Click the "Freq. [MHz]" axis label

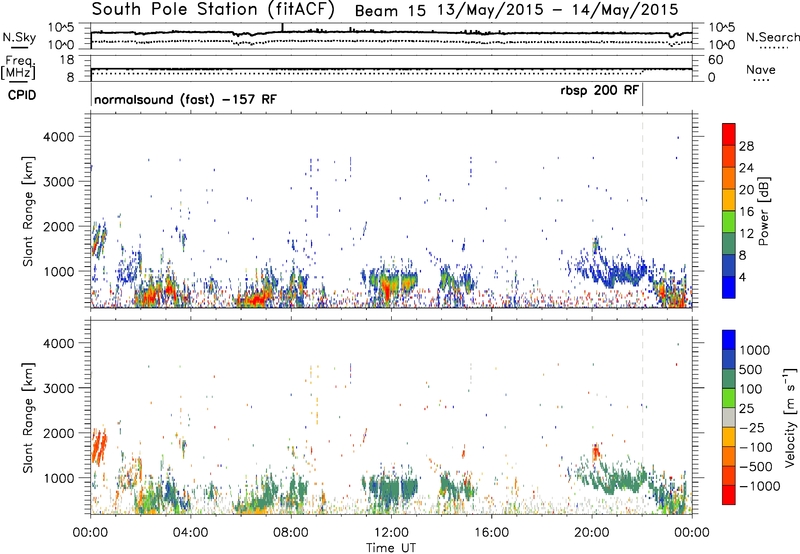click(x=18, y=68)
